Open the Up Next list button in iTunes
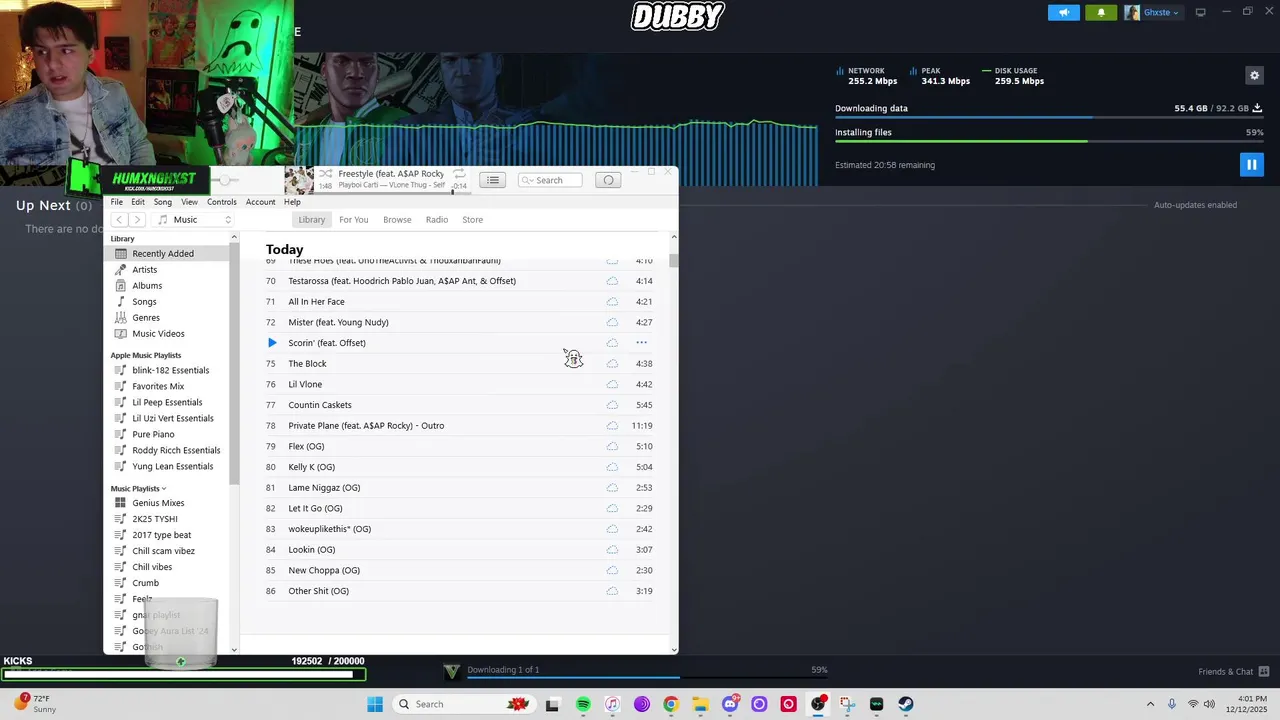 click(492, 180)
